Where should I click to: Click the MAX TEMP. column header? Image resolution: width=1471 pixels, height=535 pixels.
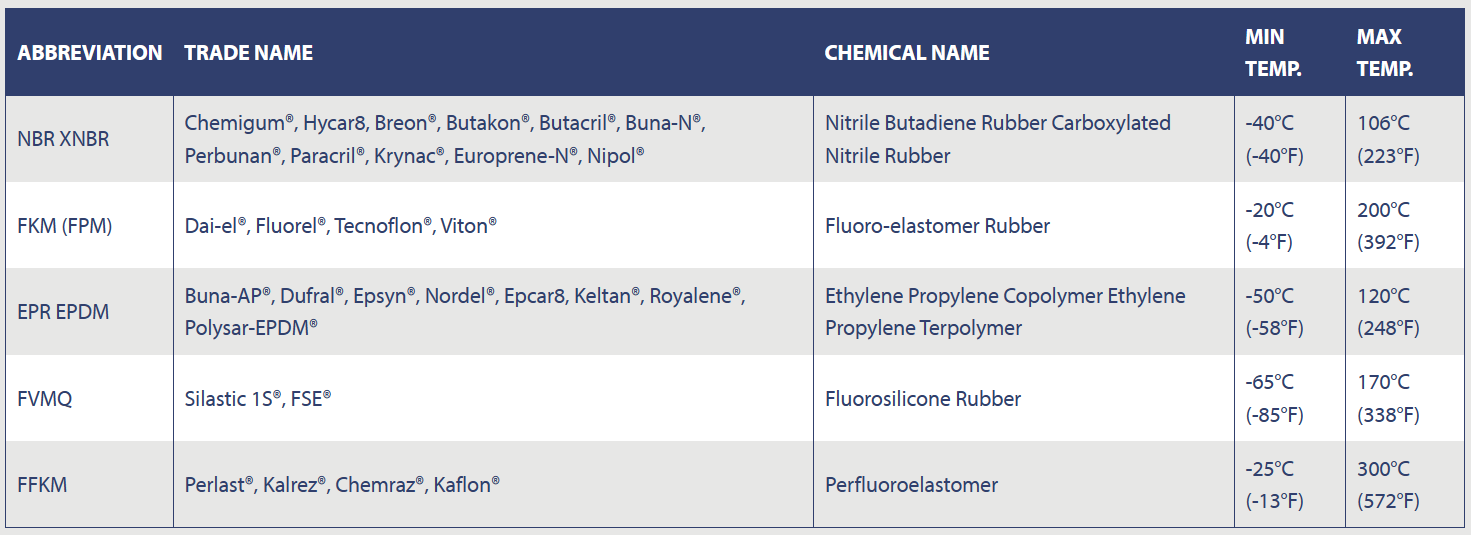tap(1385, 53)
